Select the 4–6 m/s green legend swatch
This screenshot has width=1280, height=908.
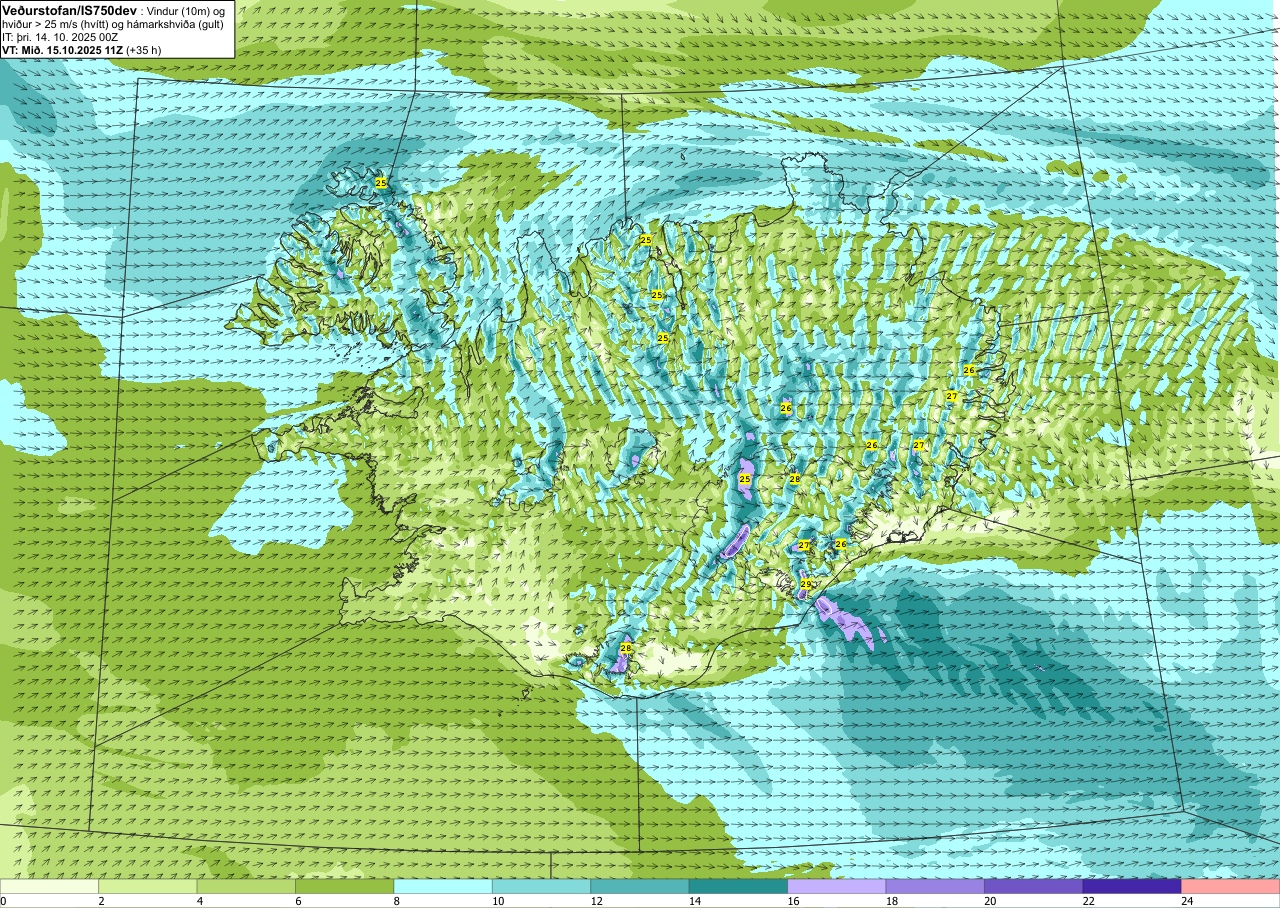[x=246, y=886]
